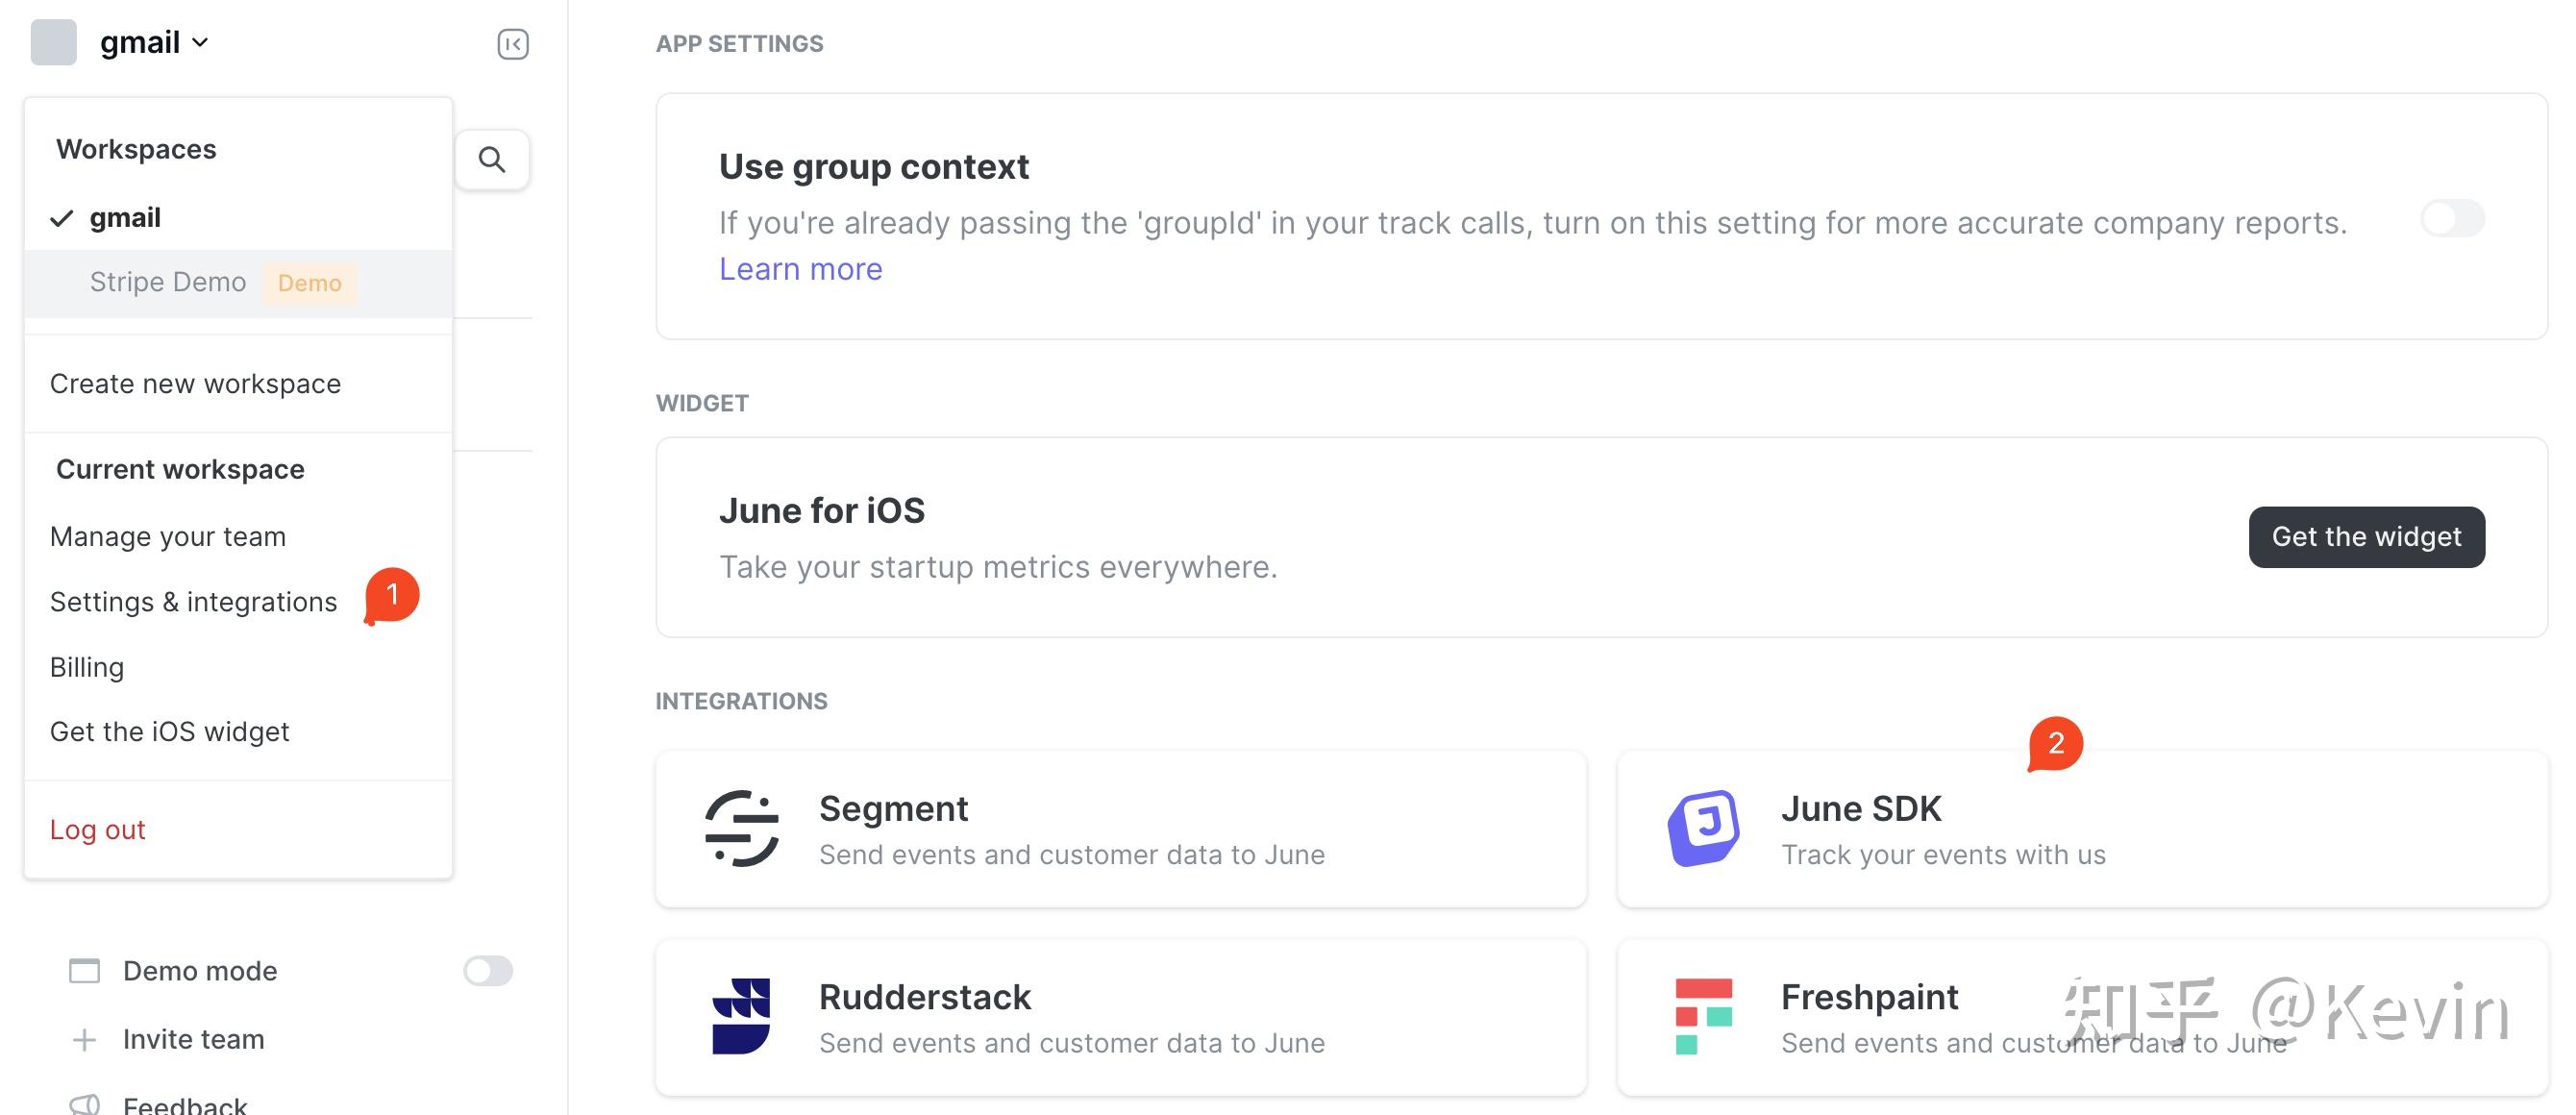Image resolution: width=2576 pixels, height=1115 pixels.
Task: Enable the Demo mode toggle
Action: 488,971
